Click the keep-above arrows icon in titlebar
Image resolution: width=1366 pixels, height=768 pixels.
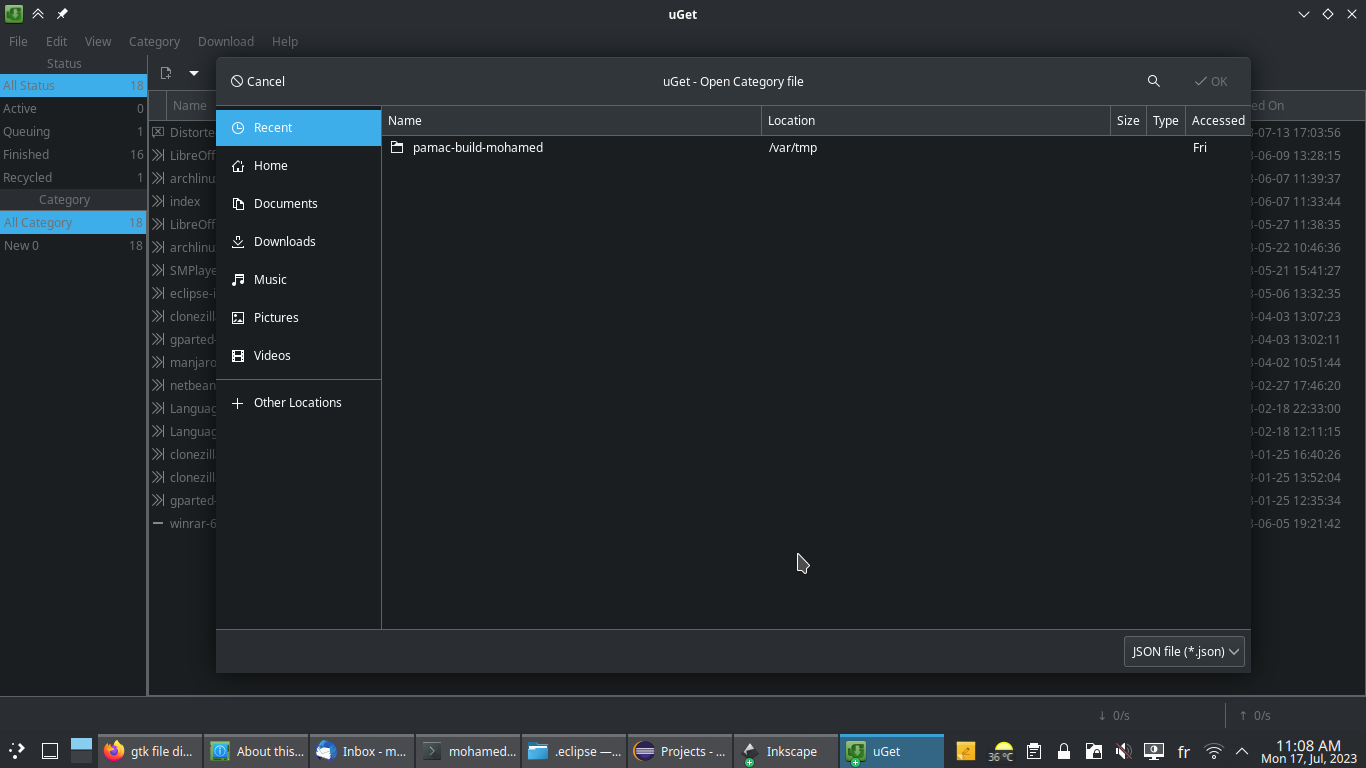click(x=38, y=14)
